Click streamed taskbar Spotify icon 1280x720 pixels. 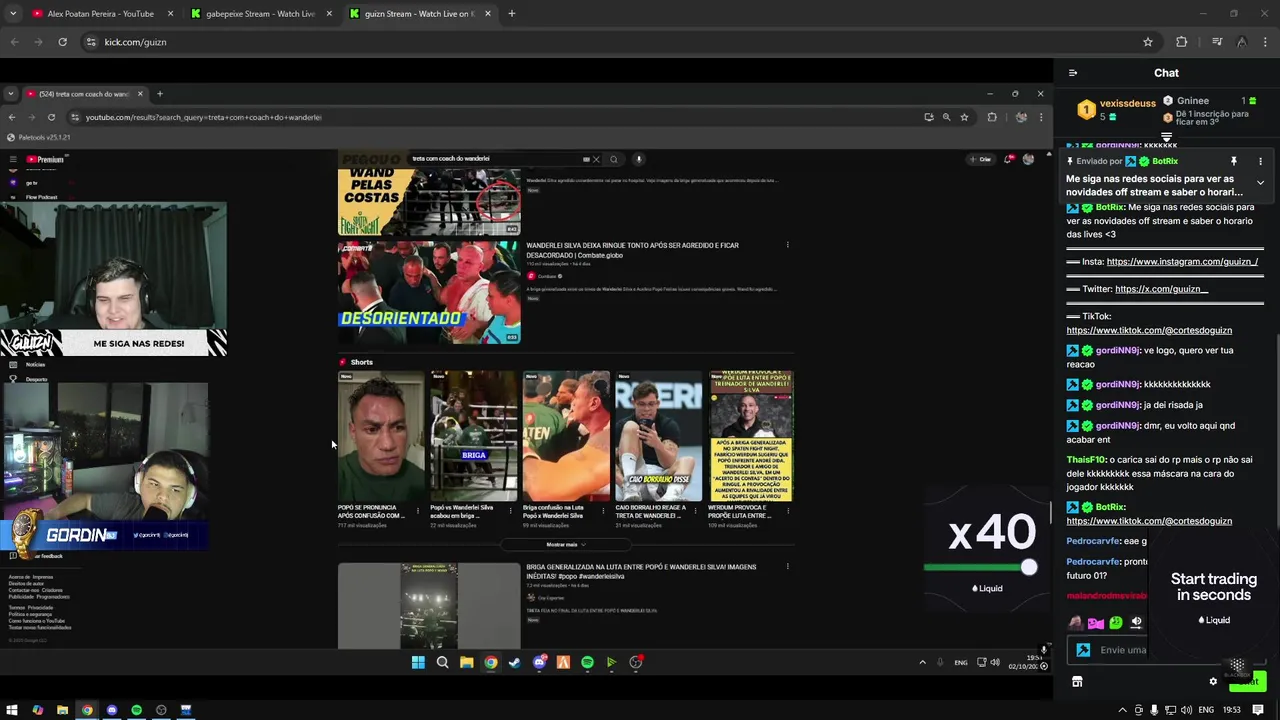(x=587, y=662)
